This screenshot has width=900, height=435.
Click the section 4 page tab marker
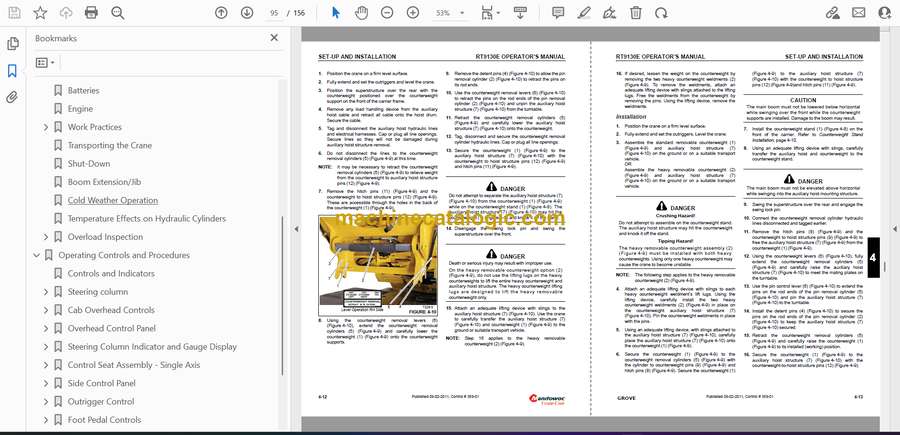click(872, 258)
